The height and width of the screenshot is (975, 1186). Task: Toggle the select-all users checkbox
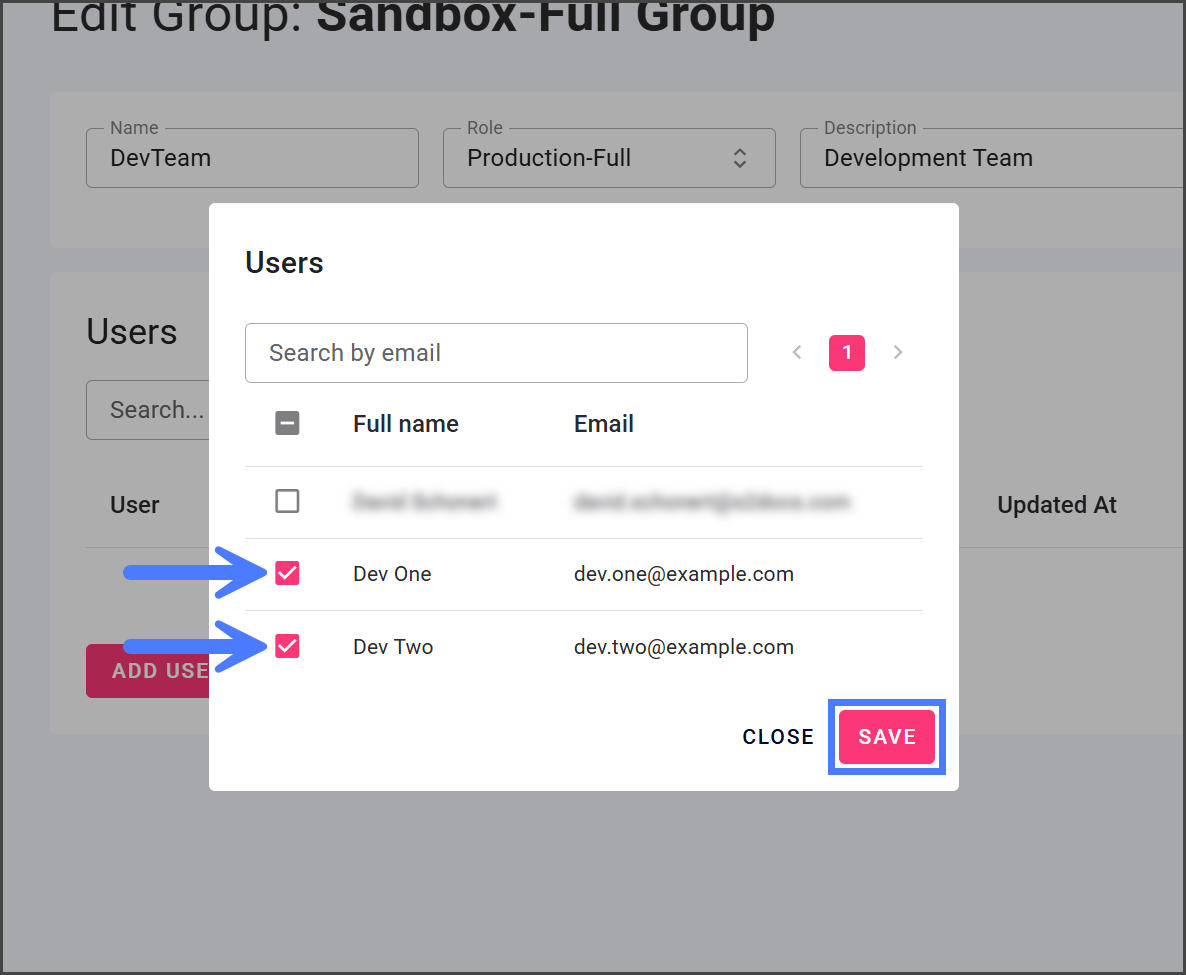coord(287,424)
